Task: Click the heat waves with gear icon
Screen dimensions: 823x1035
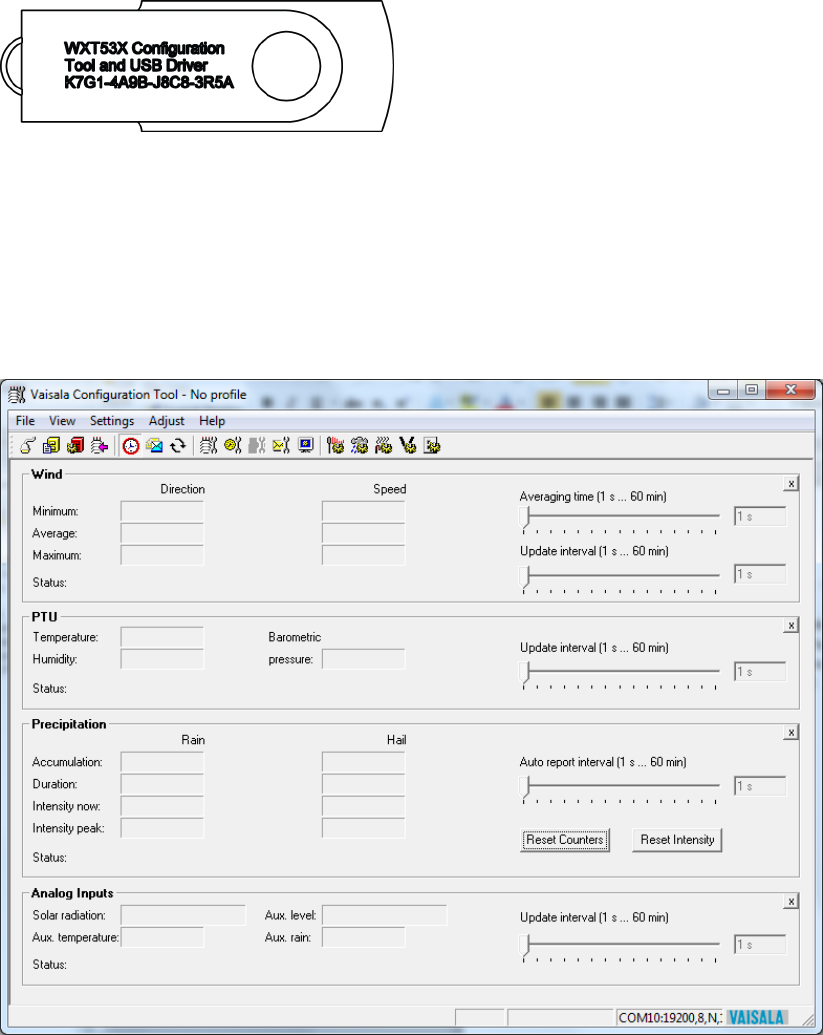Action: tap(383, 446)
